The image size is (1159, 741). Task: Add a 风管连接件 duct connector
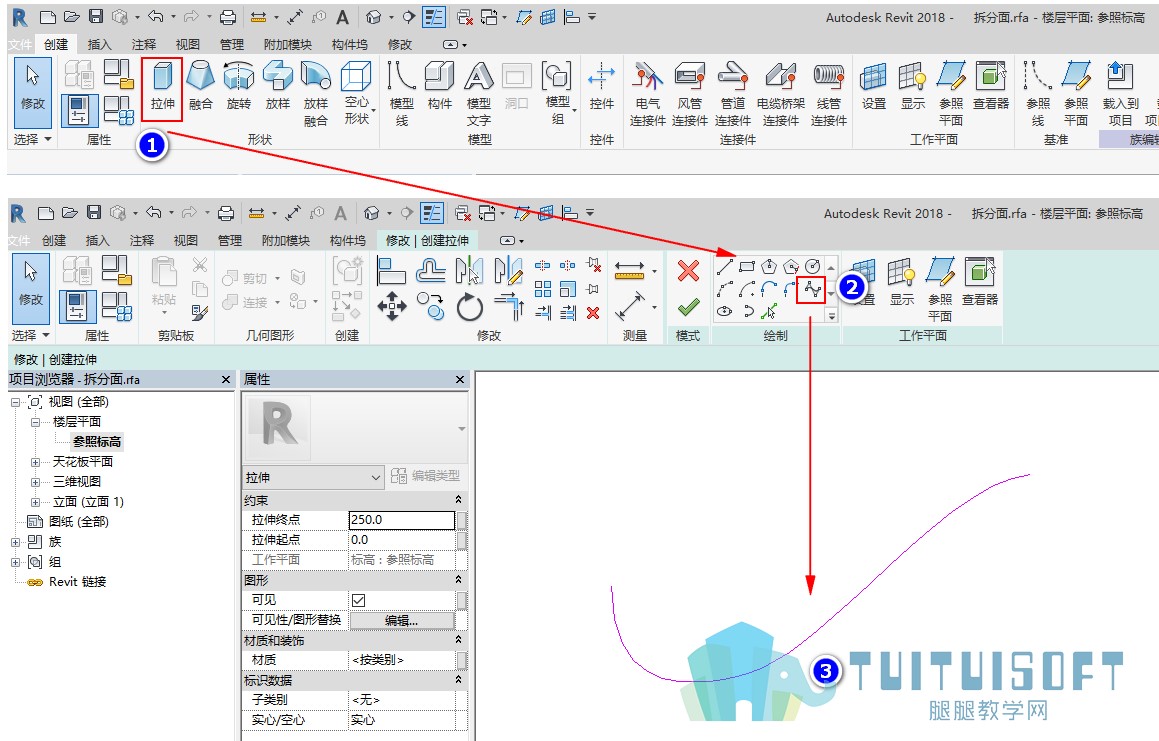tap(690, 94)
